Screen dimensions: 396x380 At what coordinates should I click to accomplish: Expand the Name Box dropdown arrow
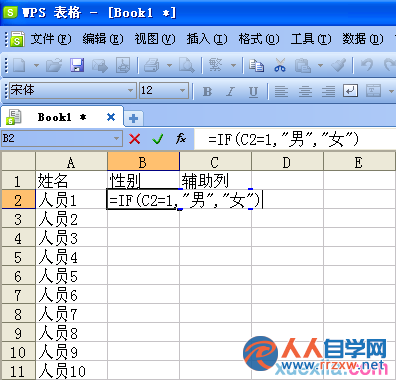[x=116, y=138]
